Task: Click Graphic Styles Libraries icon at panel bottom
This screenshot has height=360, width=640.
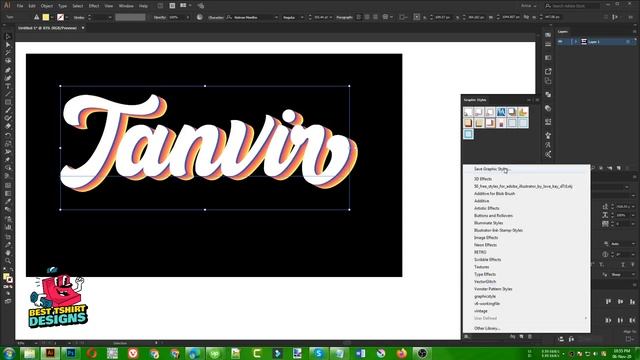Action: click(466, 336)
